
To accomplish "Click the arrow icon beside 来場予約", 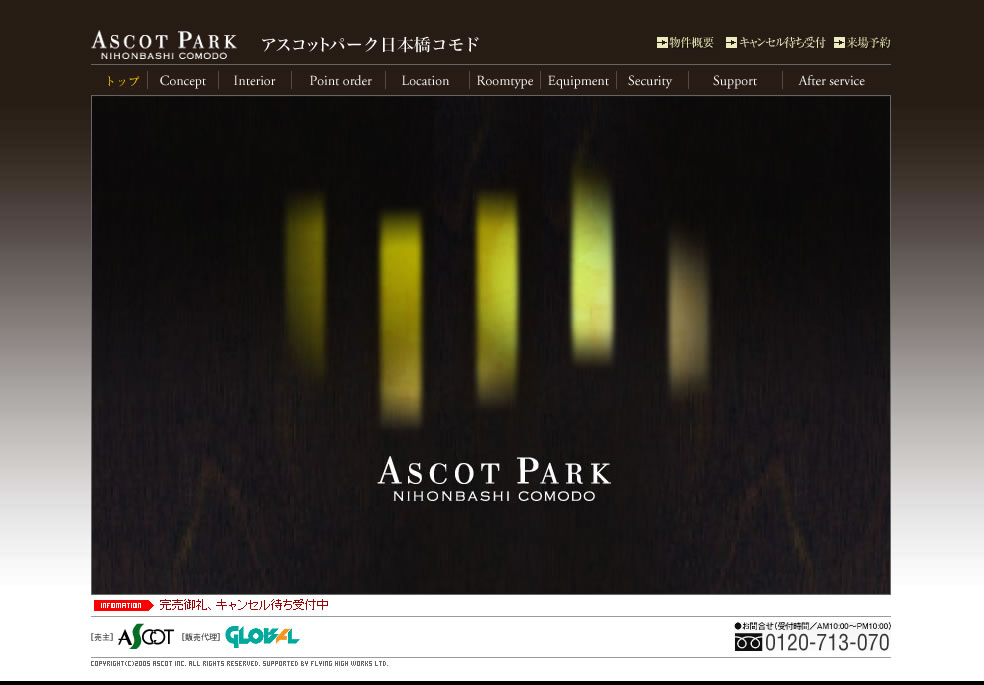I will [x=839, y=43].
